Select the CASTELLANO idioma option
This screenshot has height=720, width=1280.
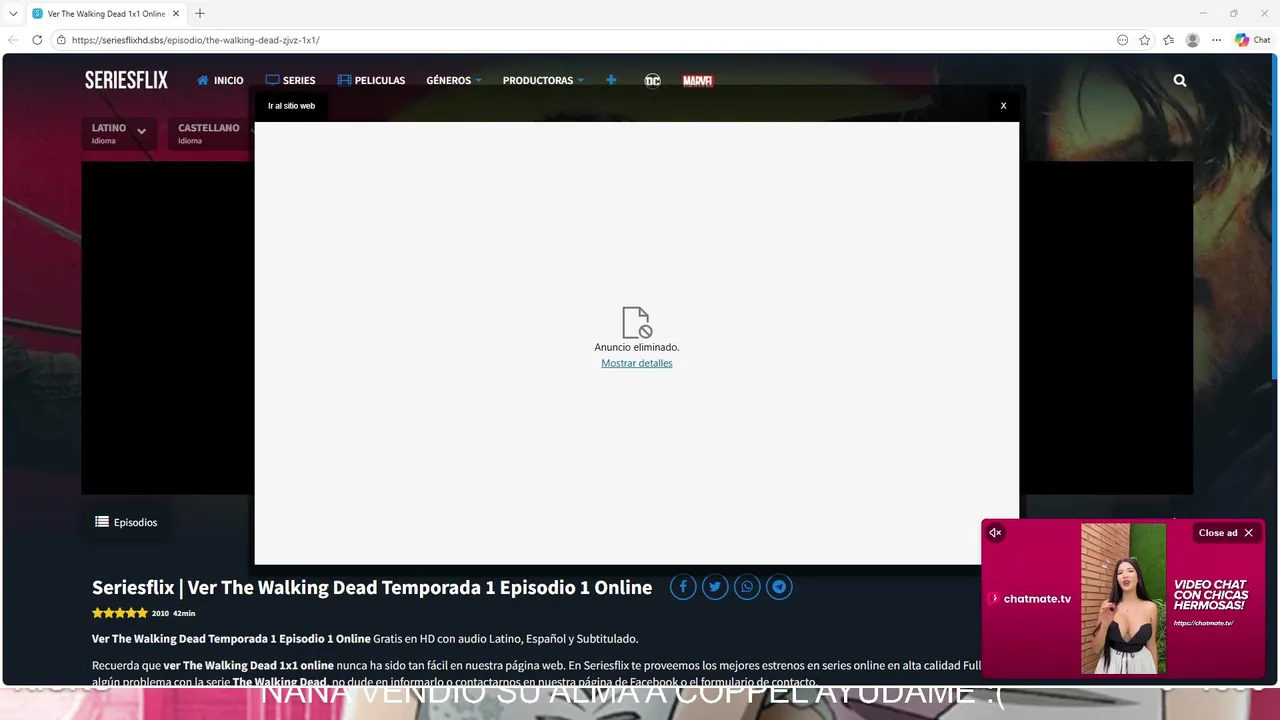click(x=209, y=133)
